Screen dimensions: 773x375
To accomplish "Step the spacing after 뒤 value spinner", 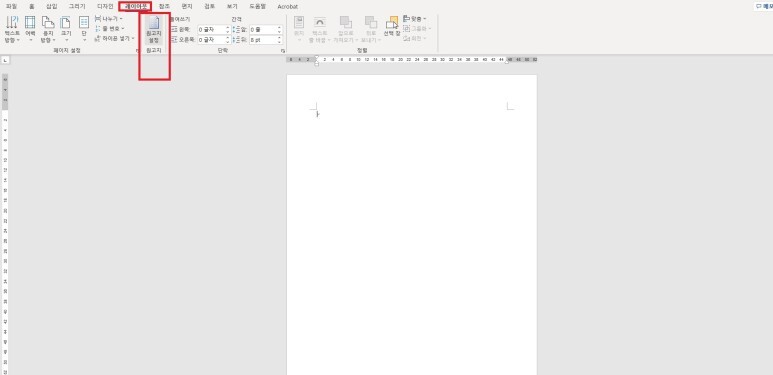I will (x=280, y=40).
